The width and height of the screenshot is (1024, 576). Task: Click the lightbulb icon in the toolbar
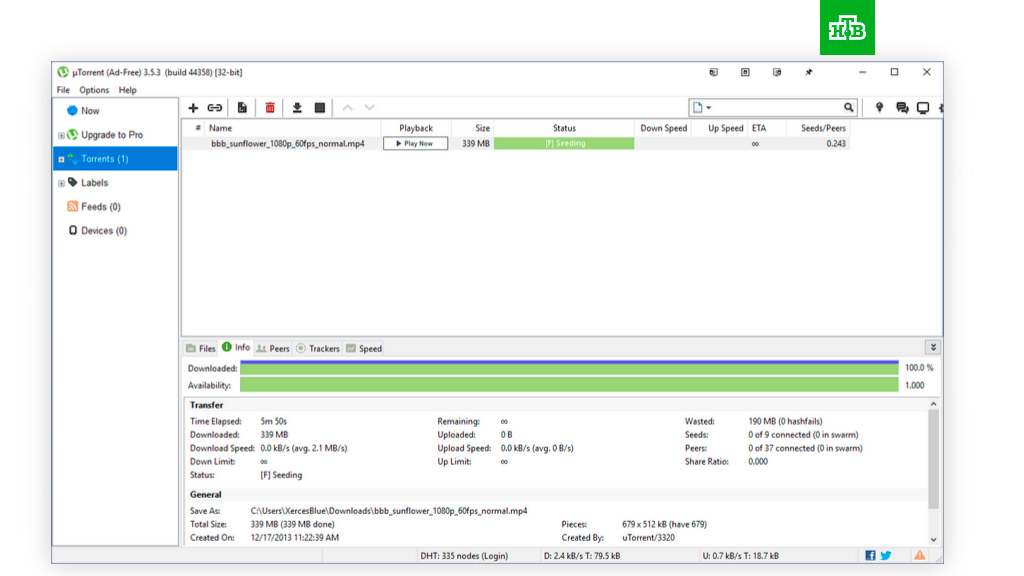(x=880, y=108)
